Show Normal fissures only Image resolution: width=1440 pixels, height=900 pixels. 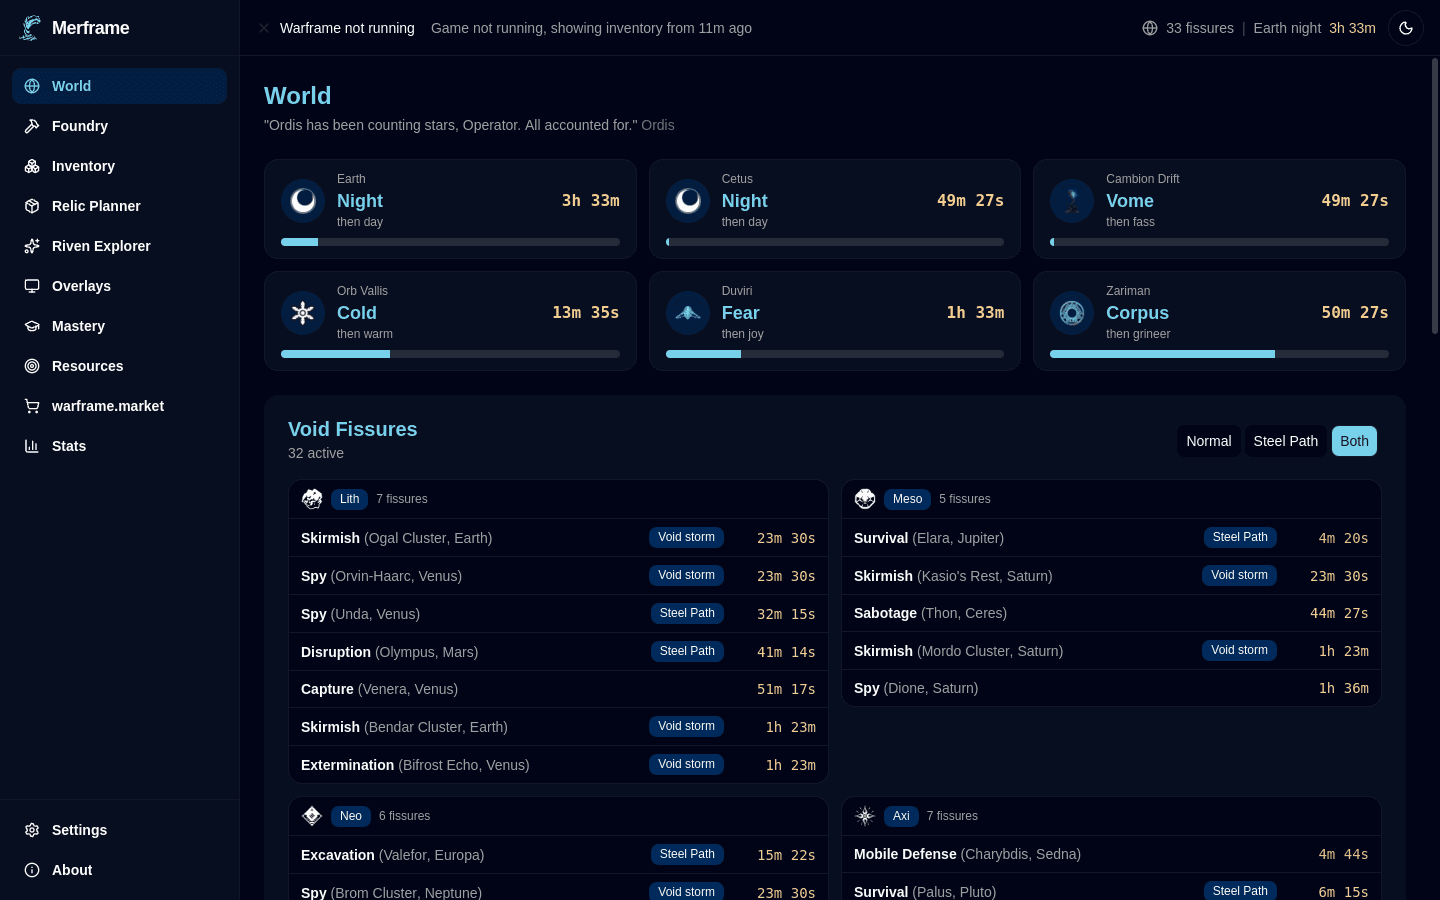pos(1209,441)
